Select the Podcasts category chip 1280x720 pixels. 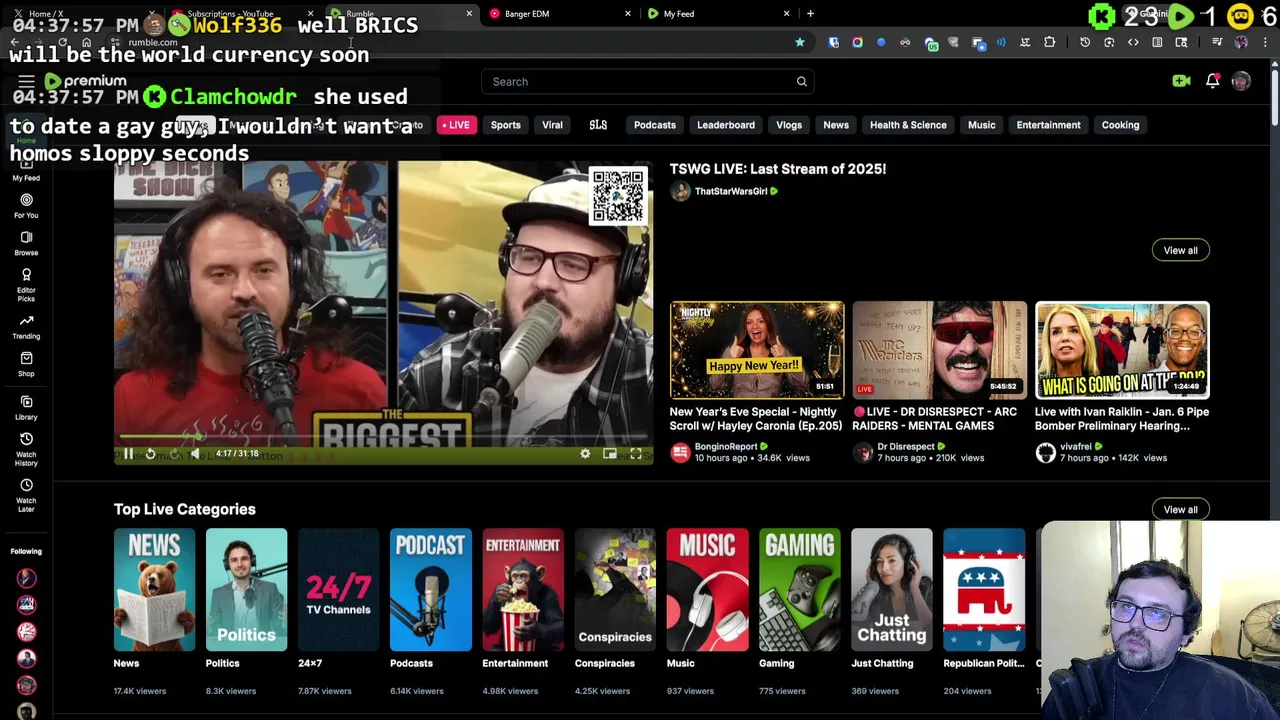655,125
